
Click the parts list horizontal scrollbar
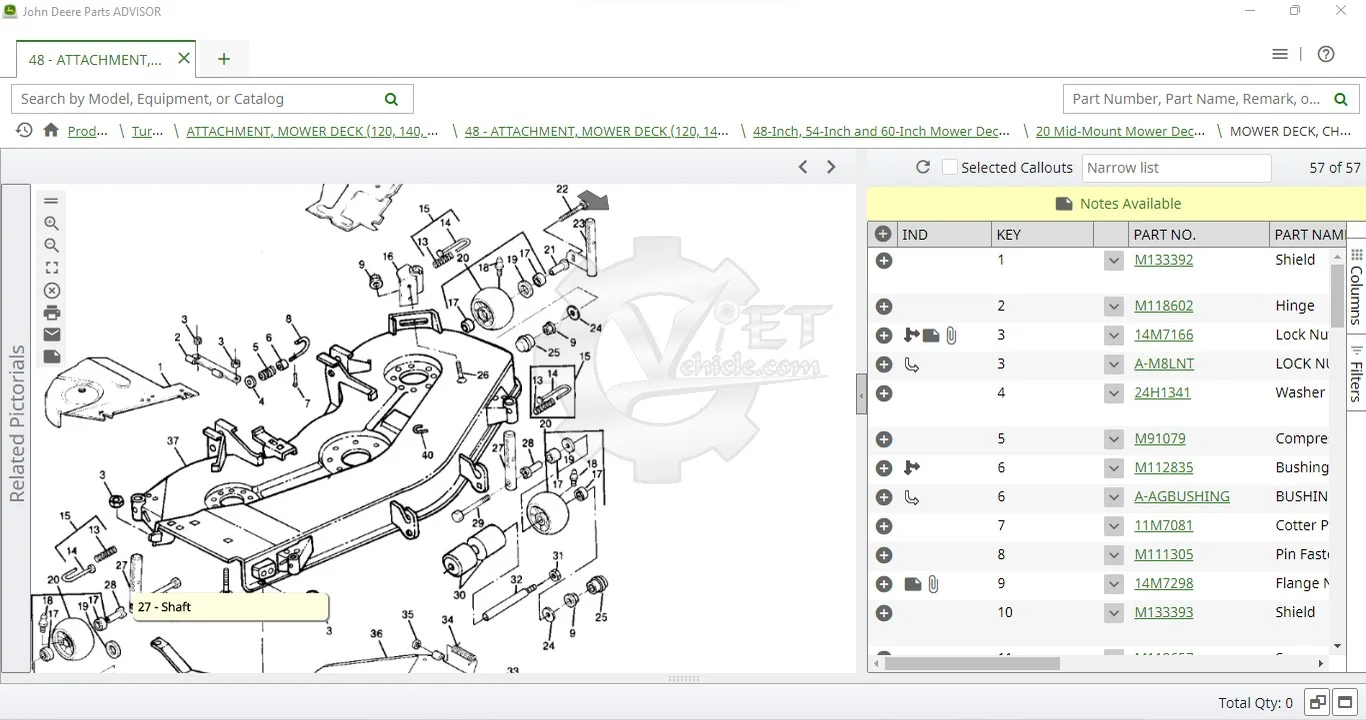(972, 663)
